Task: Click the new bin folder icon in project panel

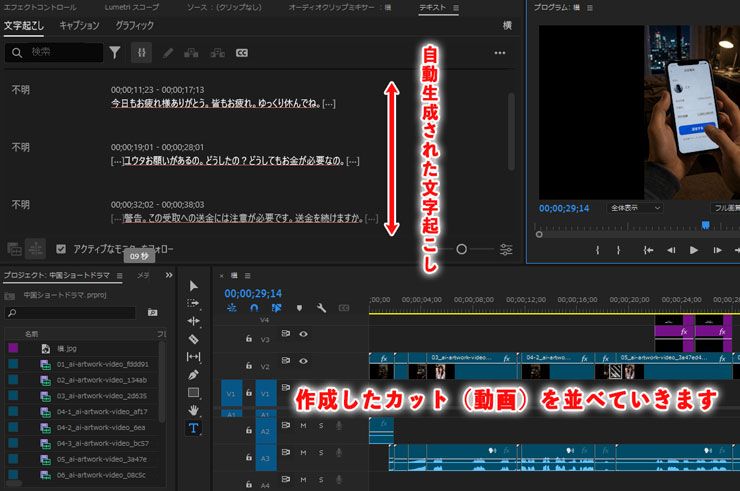Action: pos(152,312)
